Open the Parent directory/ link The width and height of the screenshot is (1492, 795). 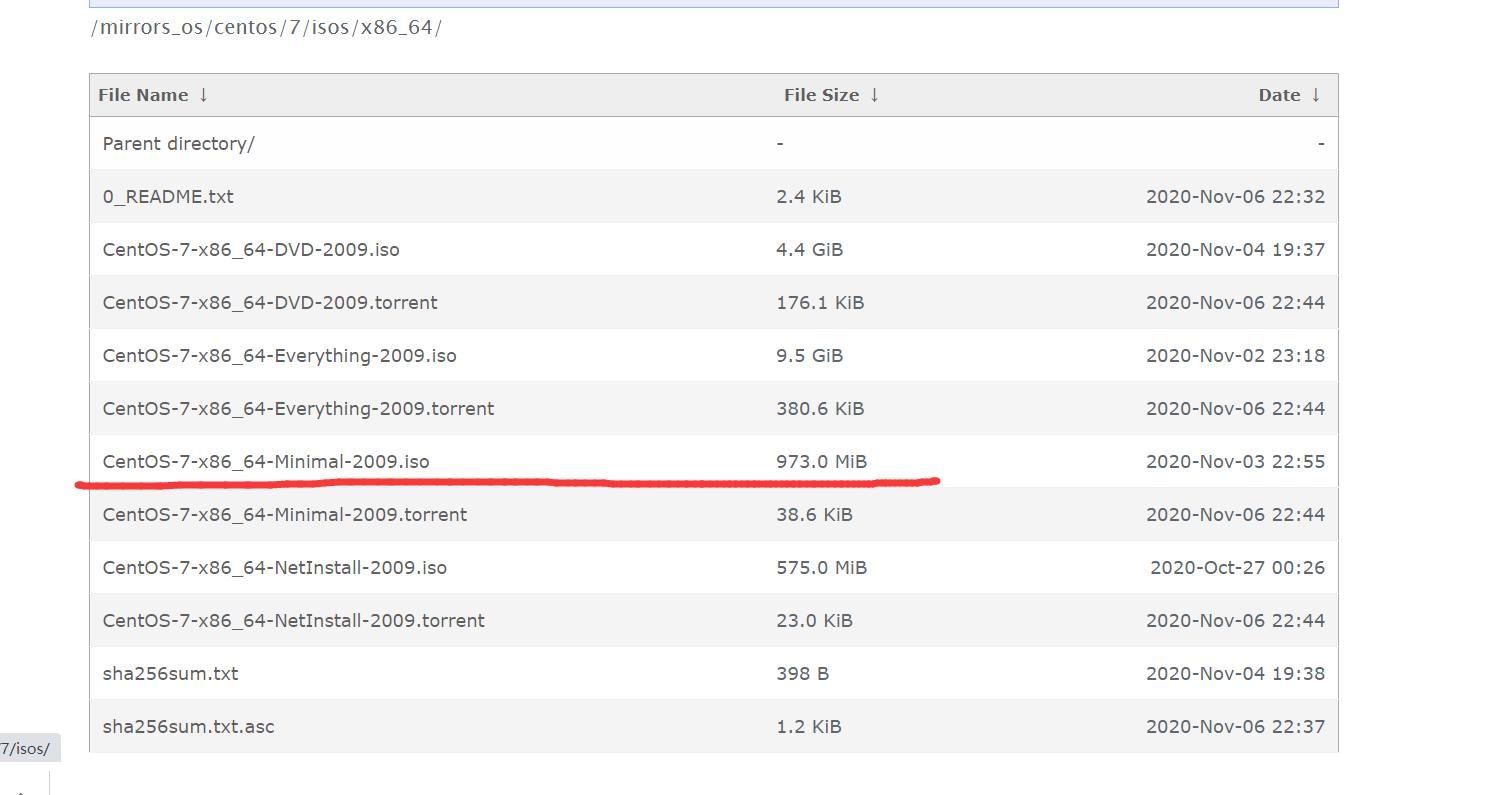pos(179,144)
